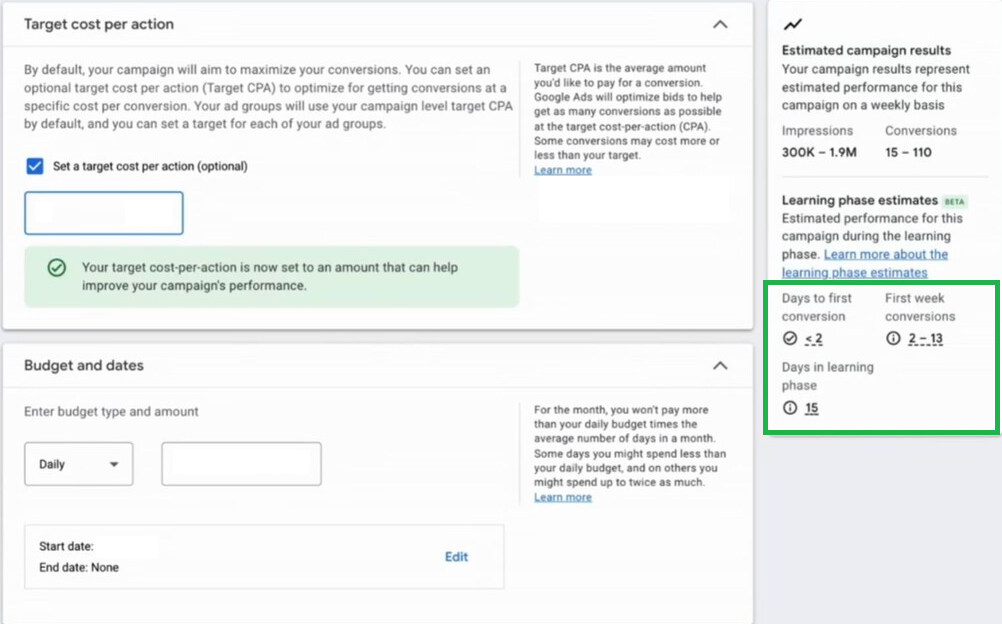Collapse the Target cost per action section
Screen dimensions: 1002x624
tap(720, 22)
